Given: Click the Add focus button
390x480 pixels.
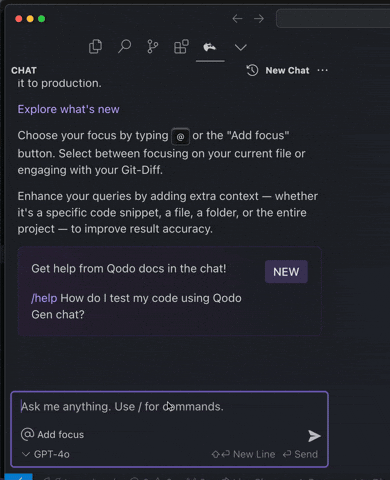Looking at the screenshot, I should click(x=53, y=434).
